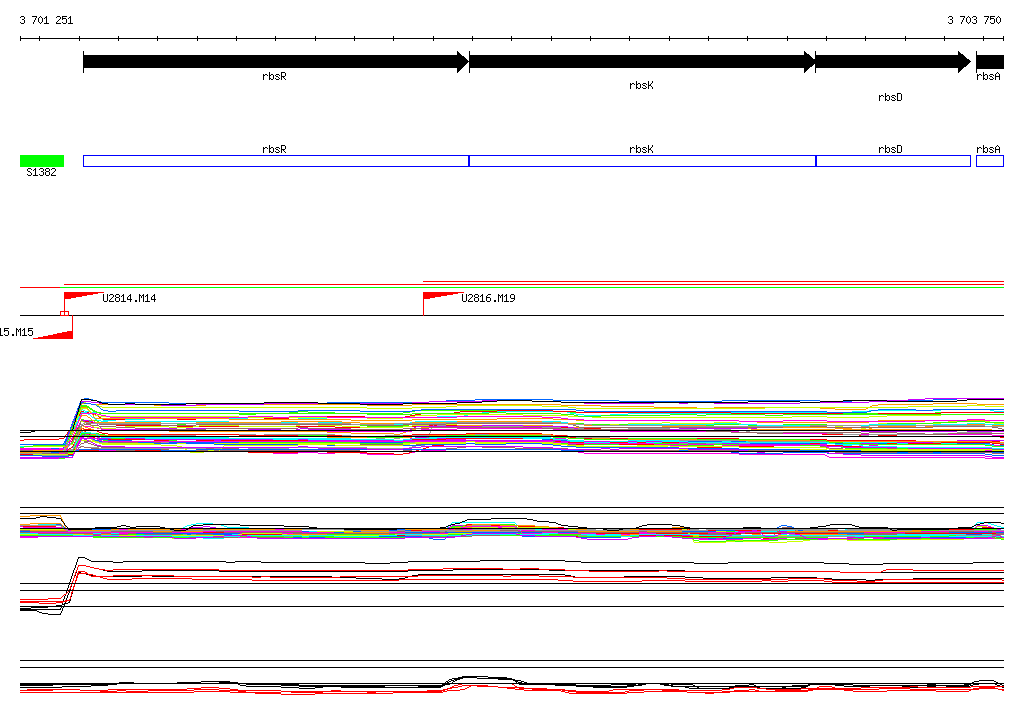Click the U2814.M14 text label

coord(129,299)
